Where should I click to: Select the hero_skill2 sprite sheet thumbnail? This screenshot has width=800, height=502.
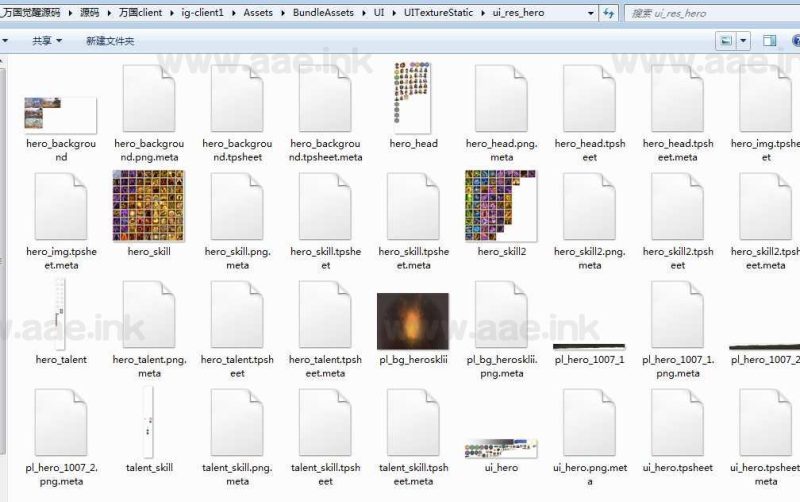coord(501,205)
